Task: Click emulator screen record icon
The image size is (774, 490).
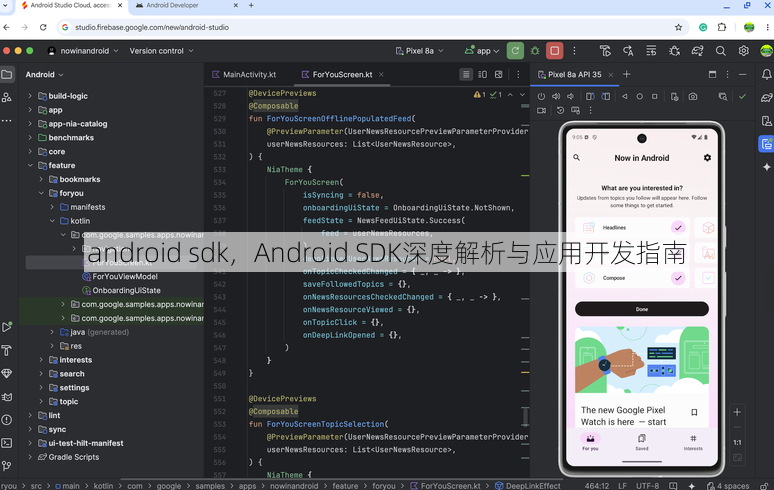Action: (542, 111)
